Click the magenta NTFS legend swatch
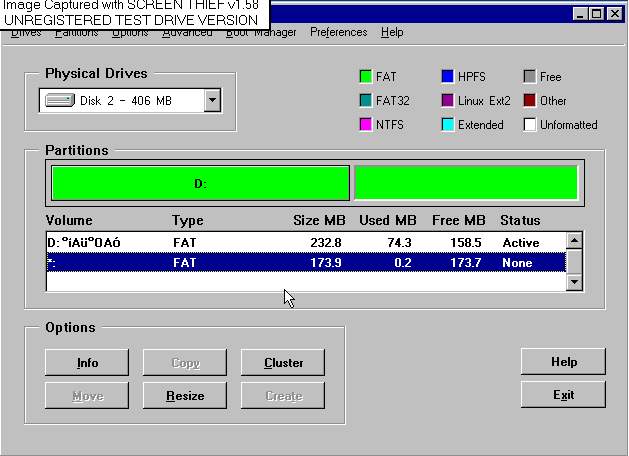The width and height of the screenshot is (629, 456). [366, 125]
